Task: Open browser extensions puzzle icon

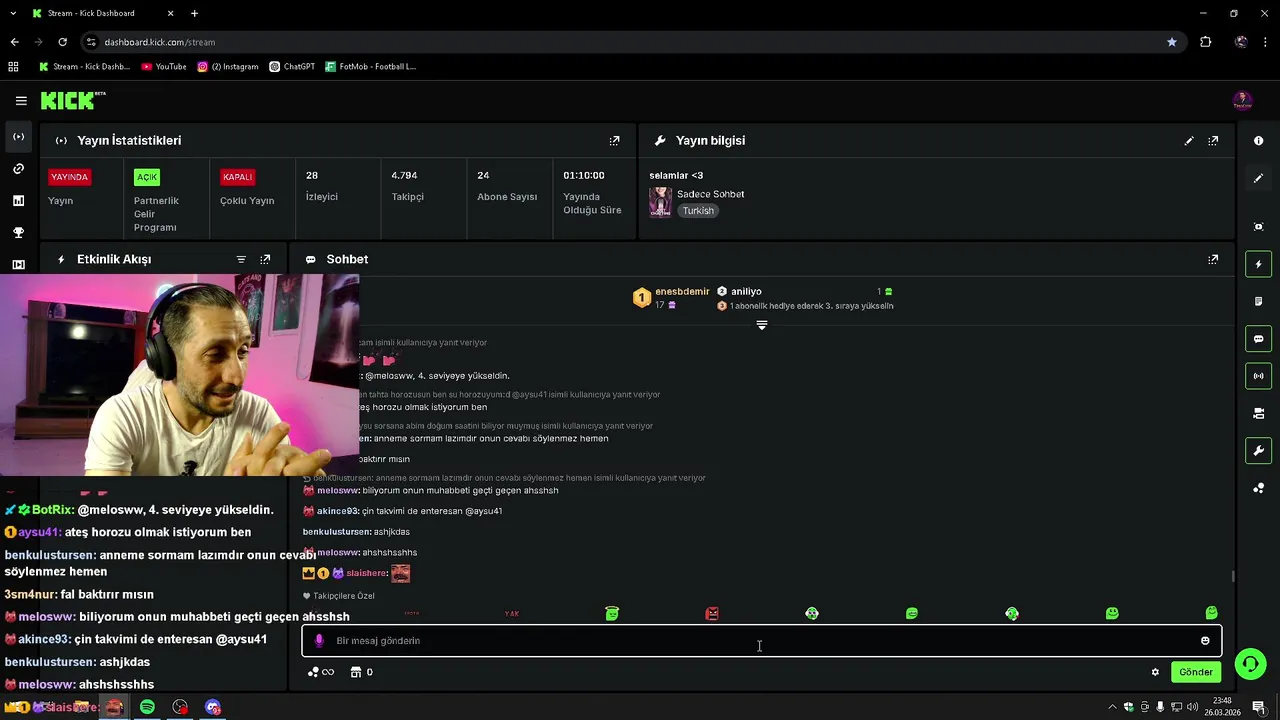Action: pos(1205,42)
